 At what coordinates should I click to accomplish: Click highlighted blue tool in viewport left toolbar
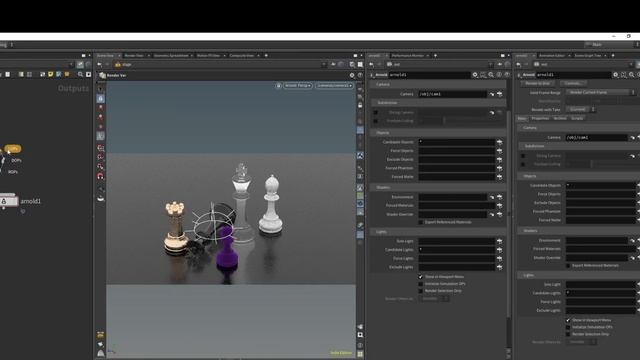pyautogui.click(x=100, y=98)
